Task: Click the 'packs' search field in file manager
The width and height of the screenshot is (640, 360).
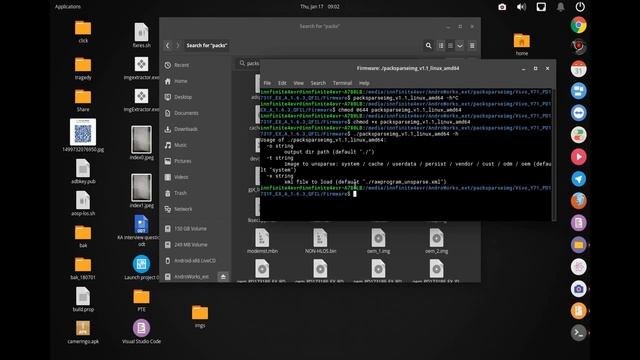Action: click(248, 63)
